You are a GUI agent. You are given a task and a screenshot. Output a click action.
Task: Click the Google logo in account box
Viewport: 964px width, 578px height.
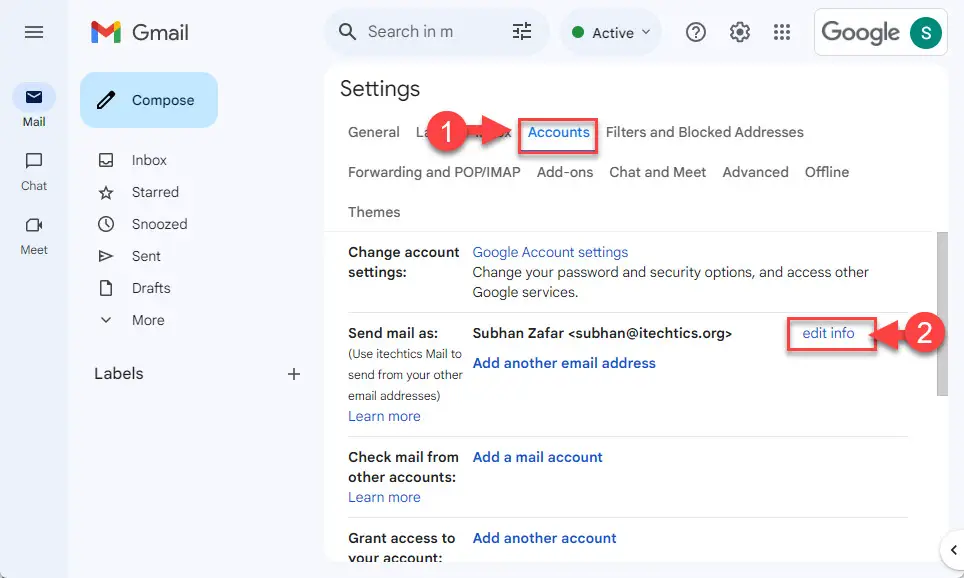click(860, 33)
